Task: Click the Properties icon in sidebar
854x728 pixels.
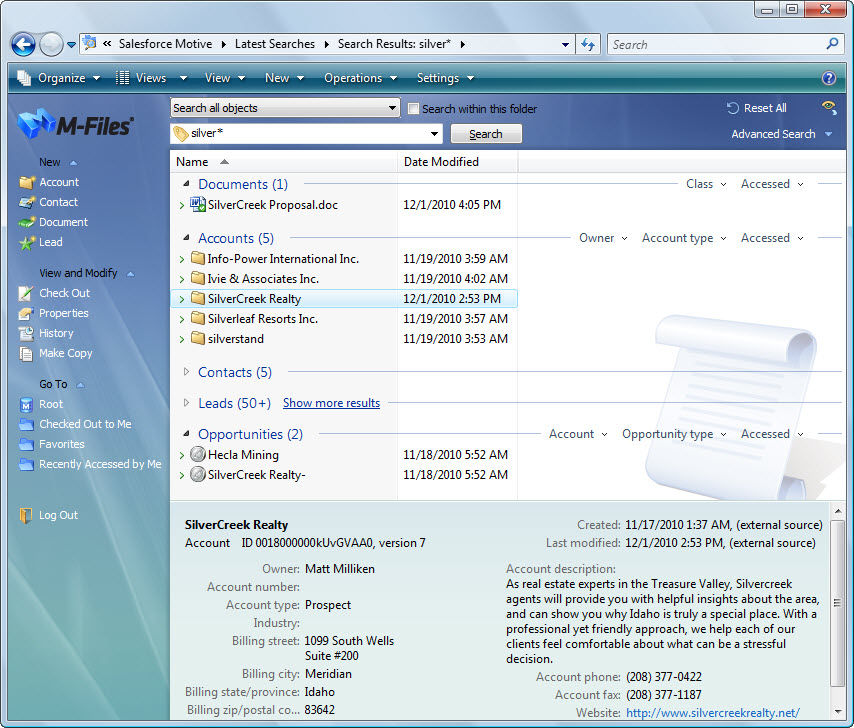Action: point(26,314)
